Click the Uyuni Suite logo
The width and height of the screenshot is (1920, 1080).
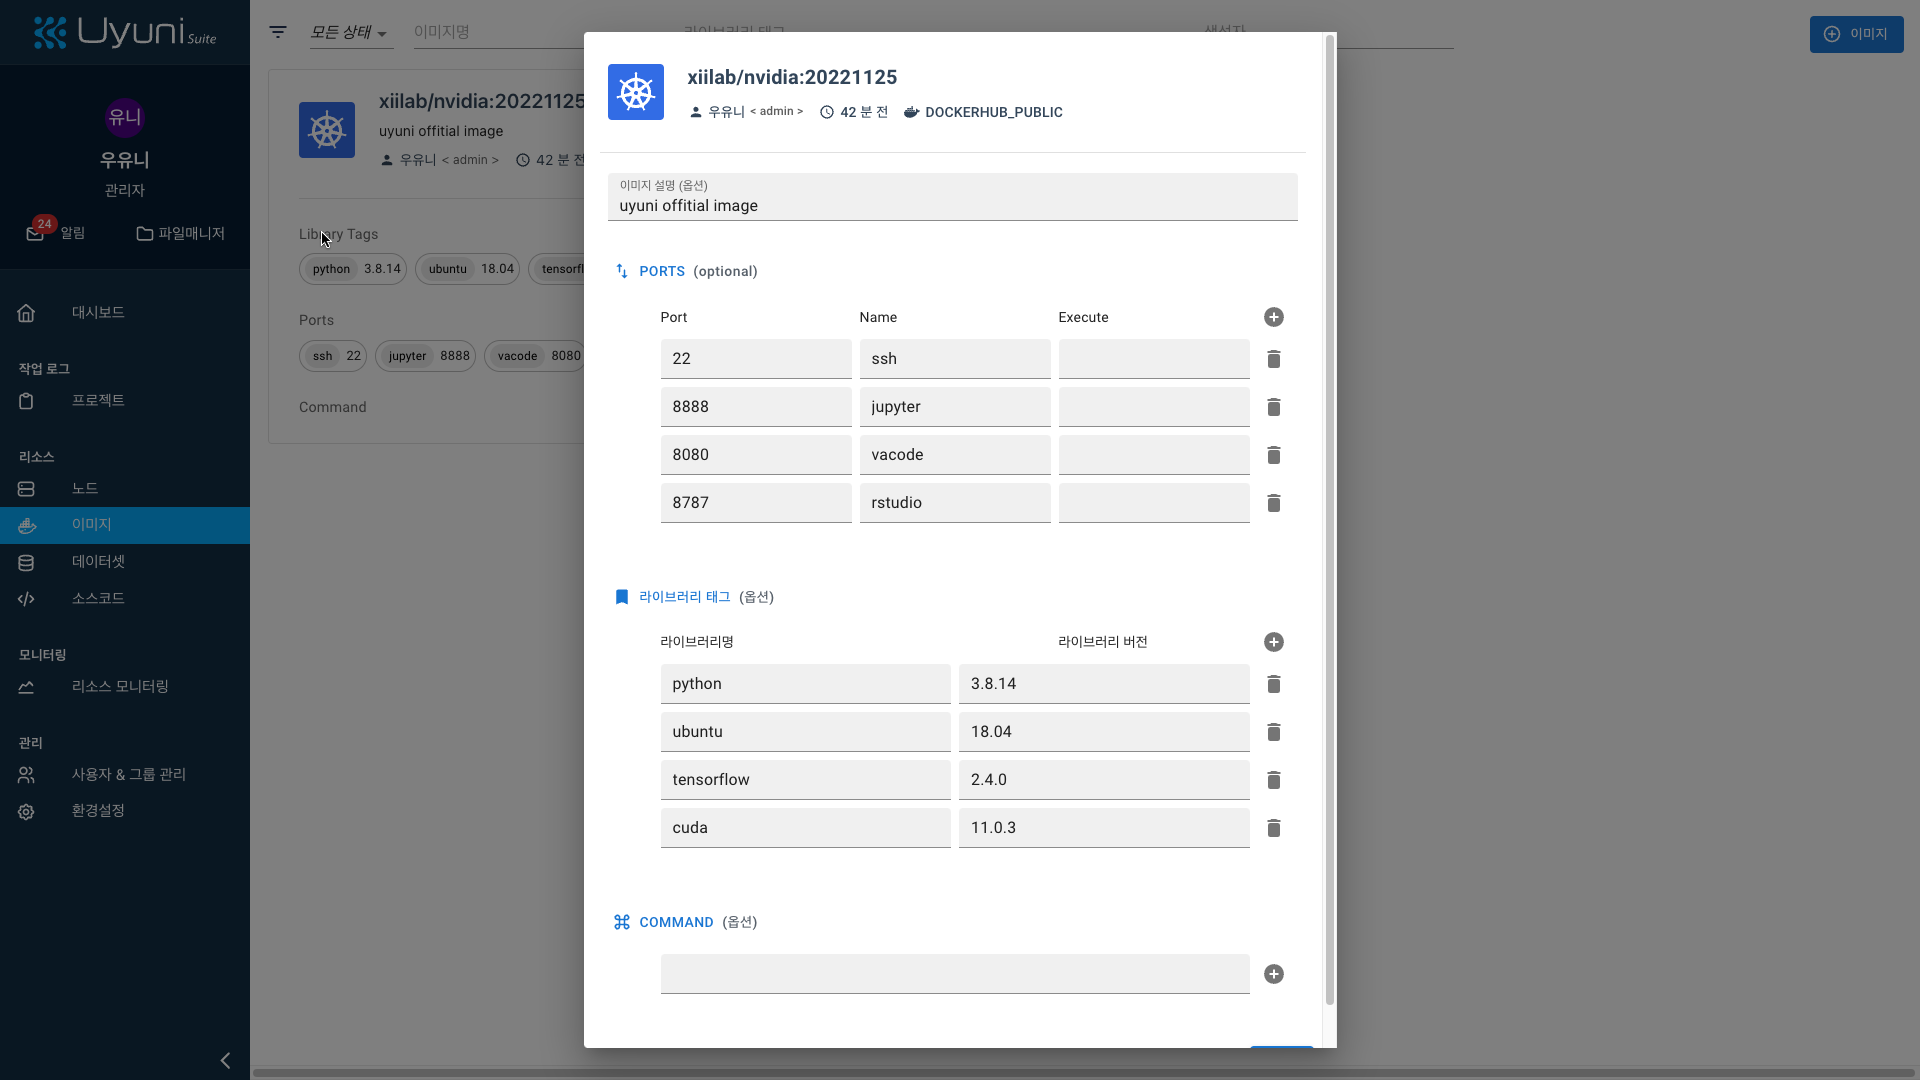click(125, 33)
